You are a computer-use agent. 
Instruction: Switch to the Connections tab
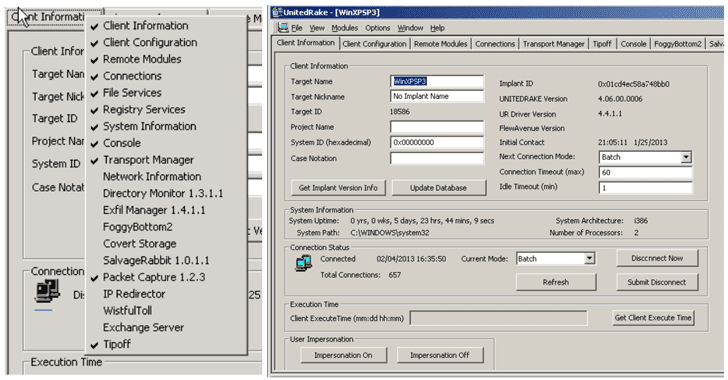click(x=495, y=44)
